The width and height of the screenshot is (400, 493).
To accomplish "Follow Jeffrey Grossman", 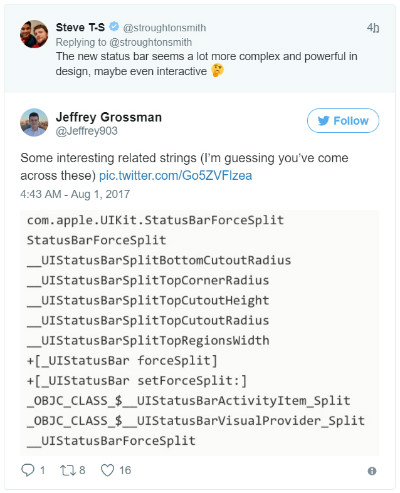I will click(x=343, y=120).
